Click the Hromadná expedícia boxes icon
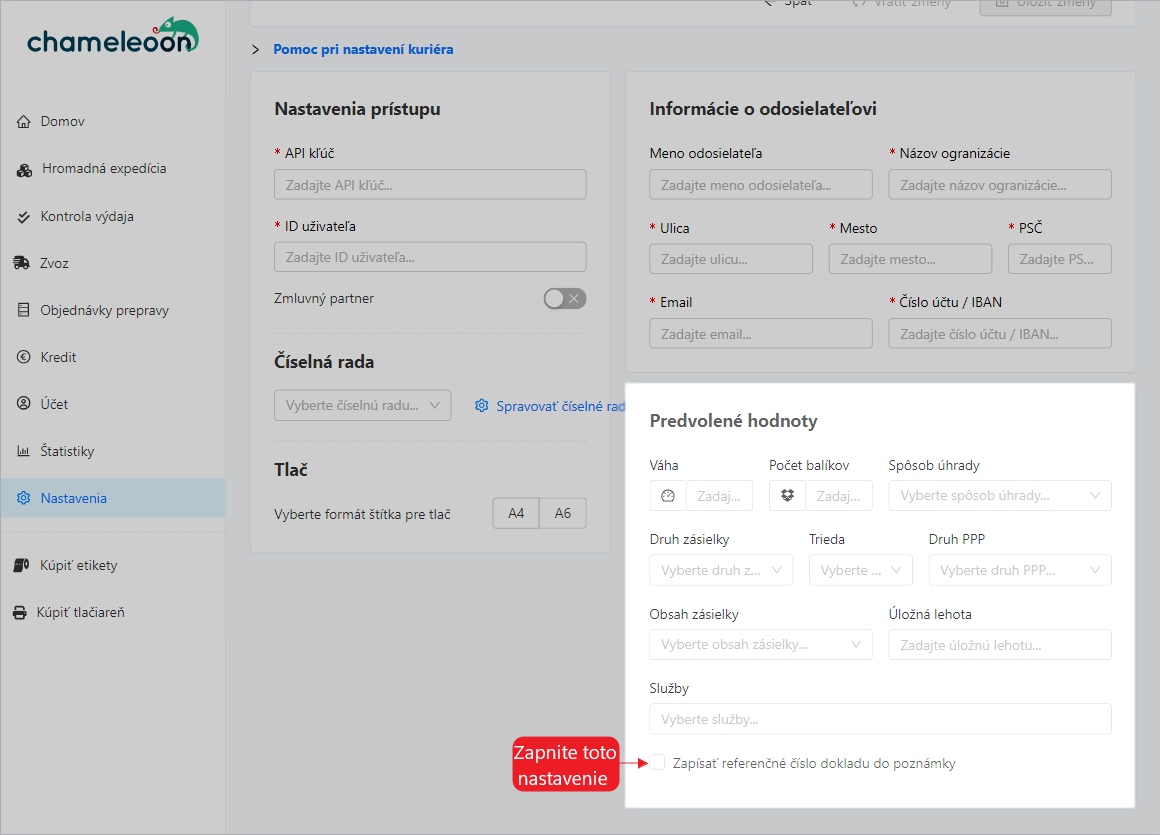Image resolution: width=1160 pixels, height=835 pixels. 25,169
